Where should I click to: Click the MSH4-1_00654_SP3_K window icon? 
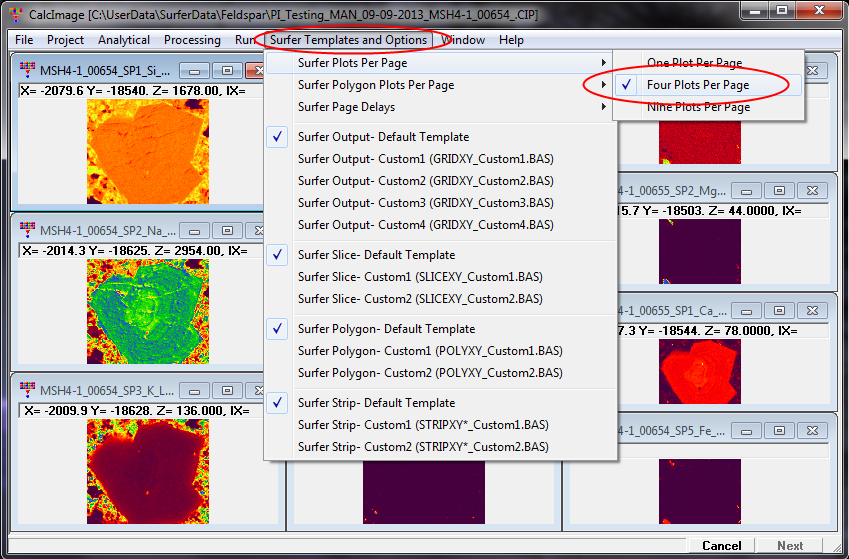27,390
